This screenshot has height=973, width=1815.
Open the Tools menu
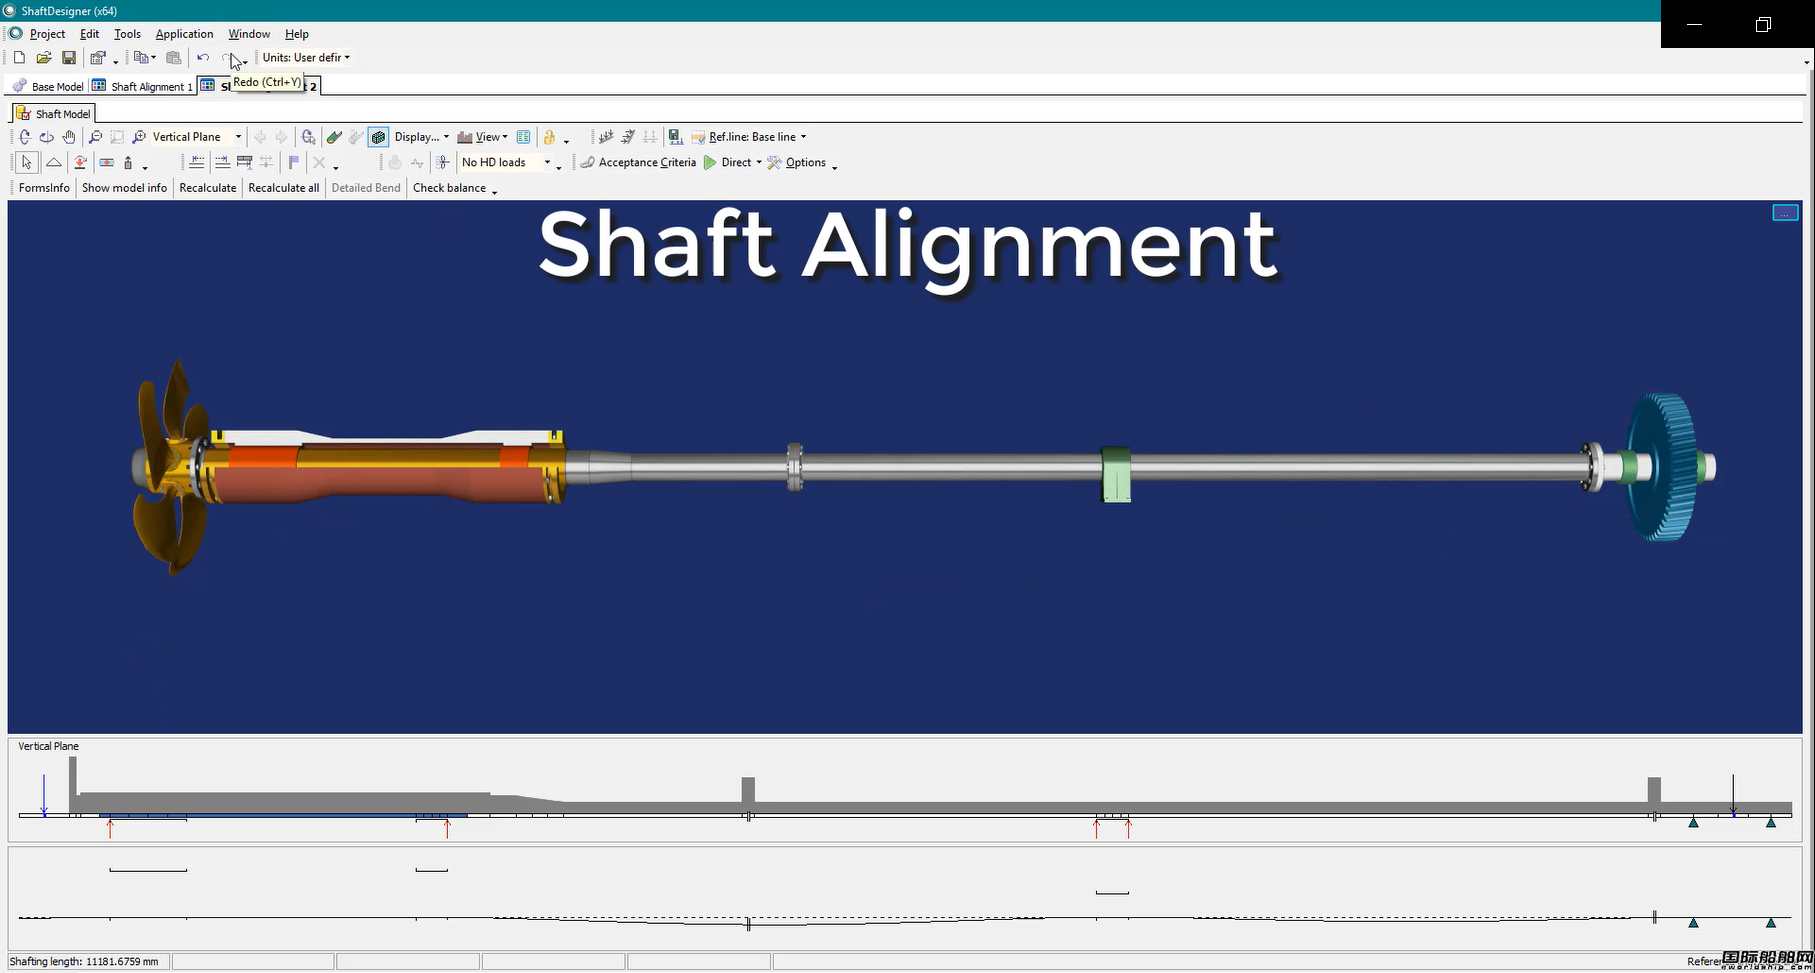pyautogui.click(x=127, y=34)
